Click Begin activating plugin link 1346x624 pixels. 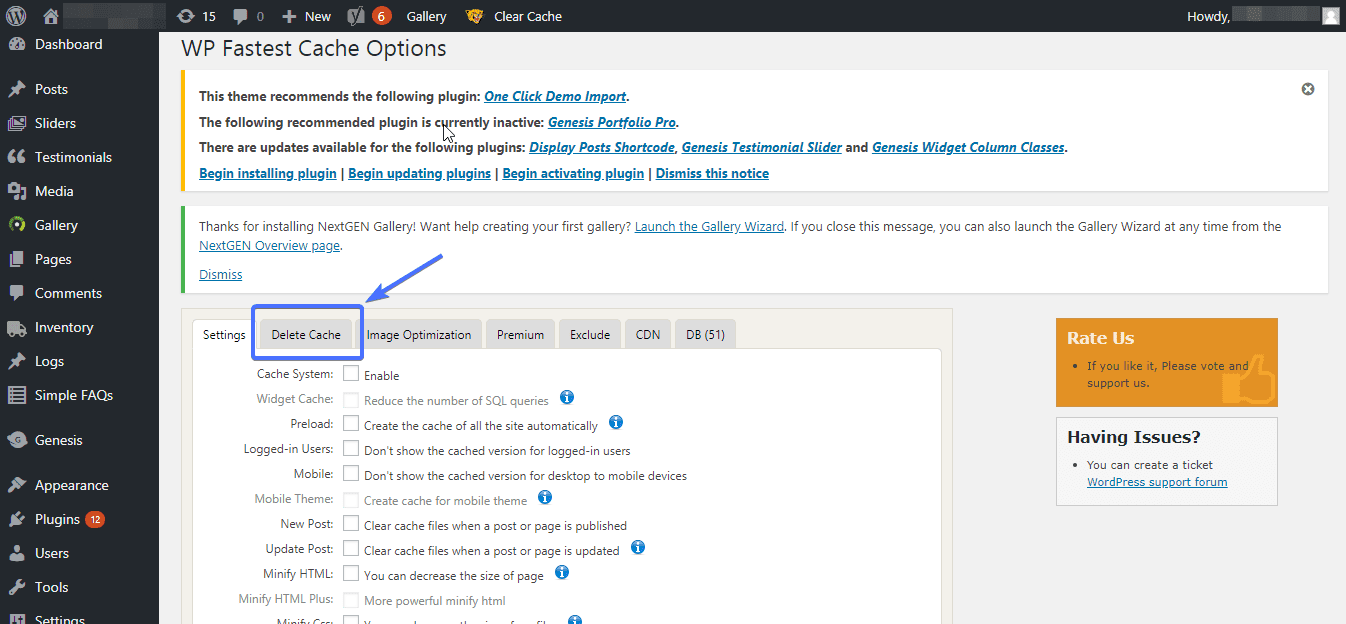[x=573, y=173]
